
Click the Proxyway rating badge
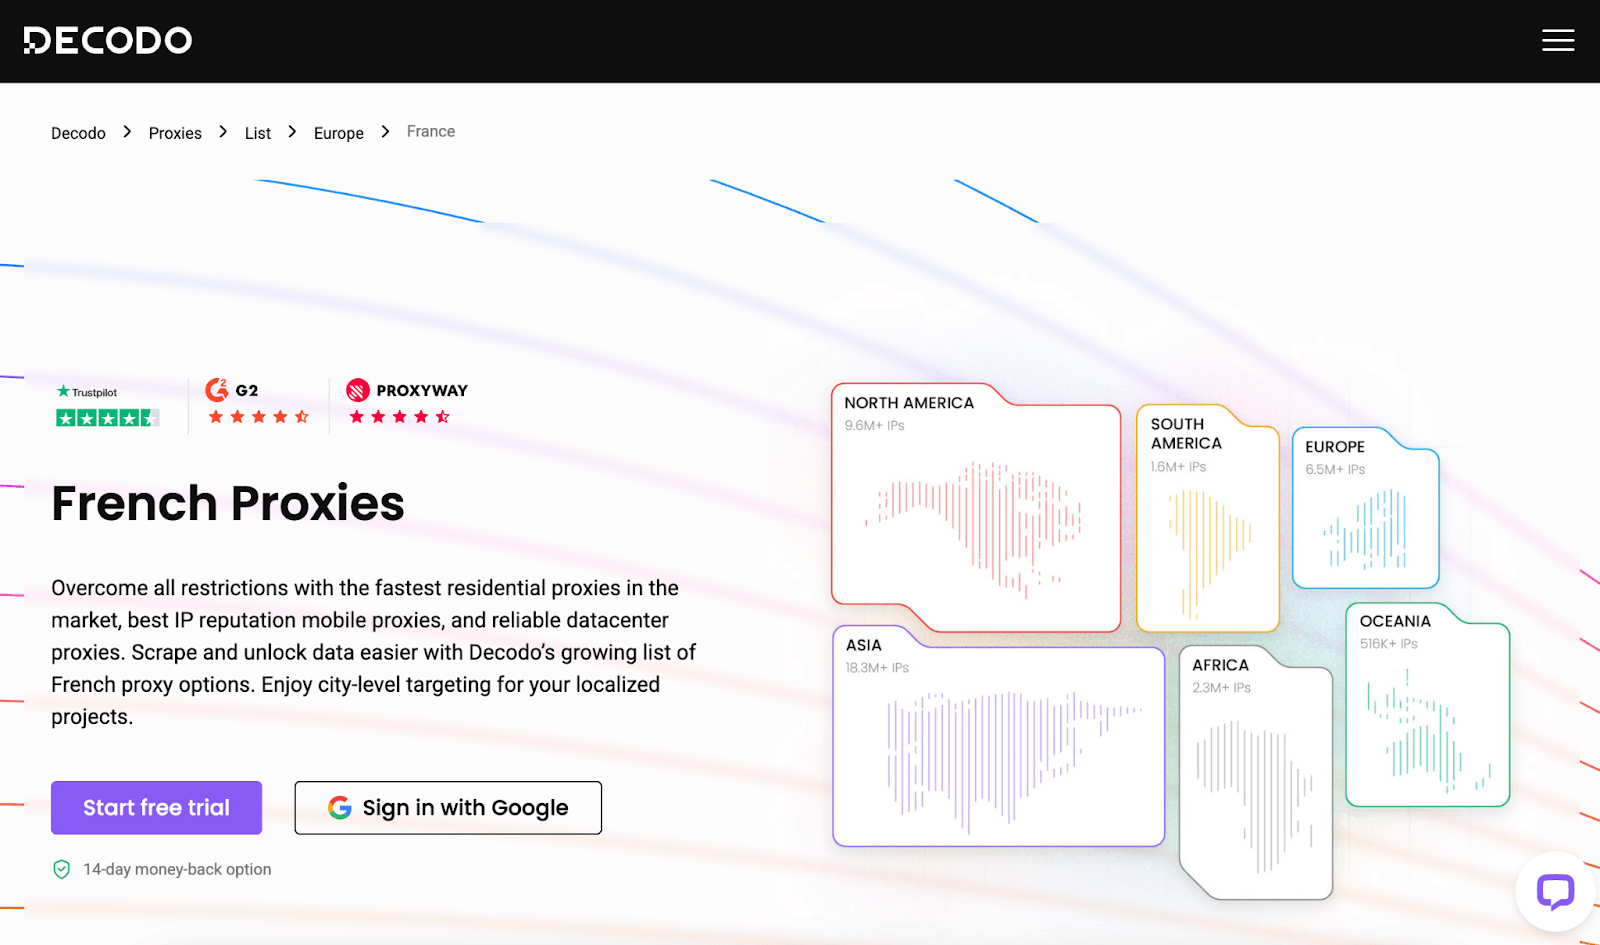tap(407, 402)
